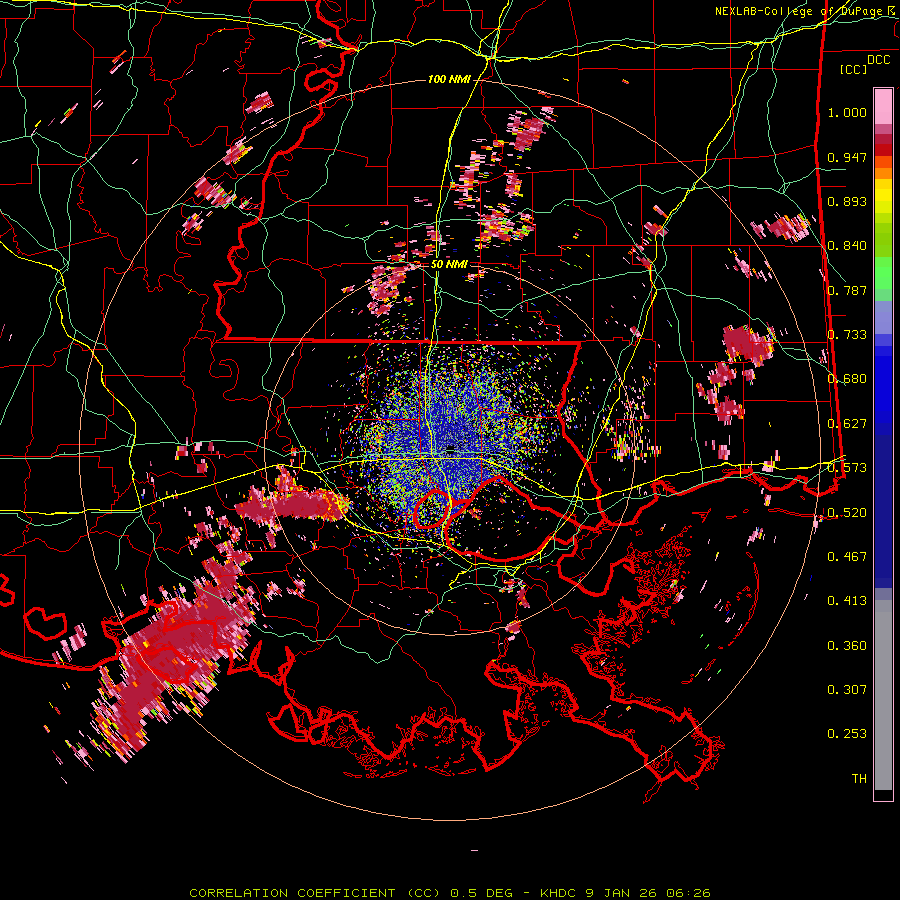Click the 0.573 scale value
The height and width of the screenshot is (900, 900).
(847, 468)
